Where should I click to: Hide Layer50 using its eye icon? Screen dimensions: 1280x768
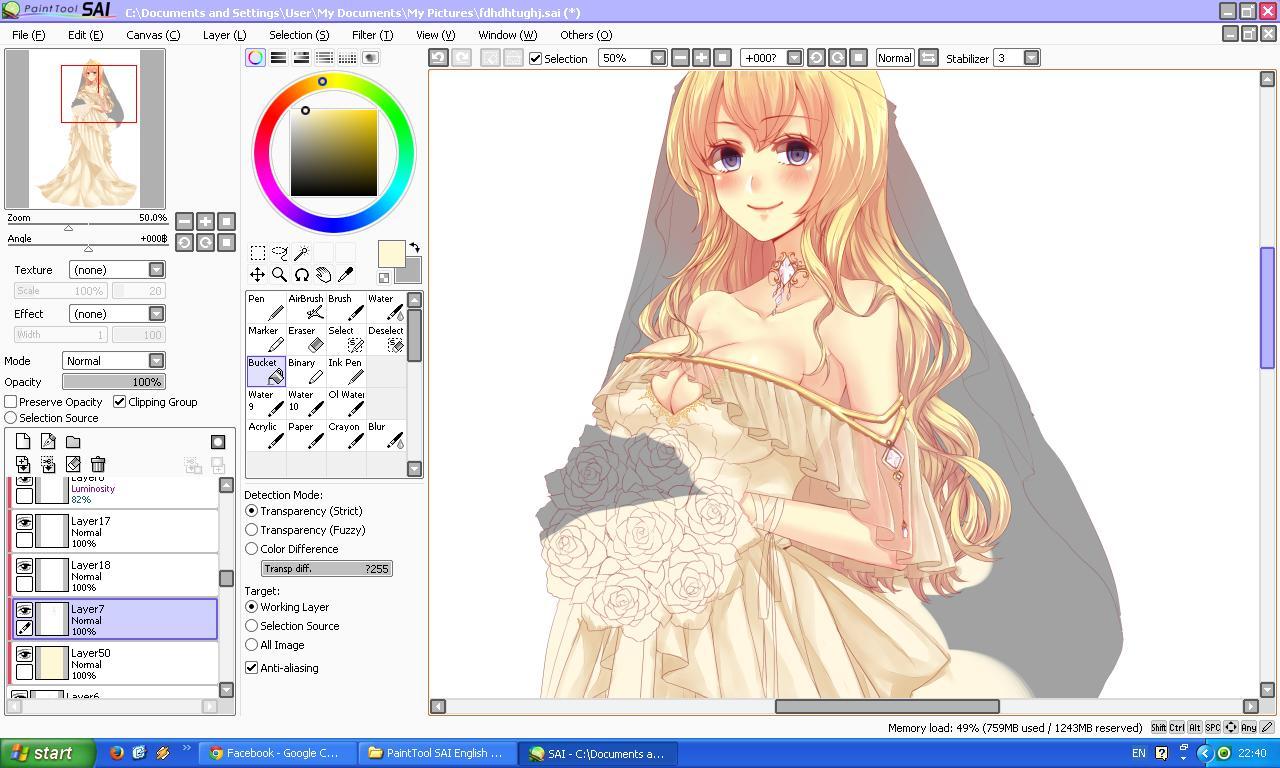pos(24,654)
